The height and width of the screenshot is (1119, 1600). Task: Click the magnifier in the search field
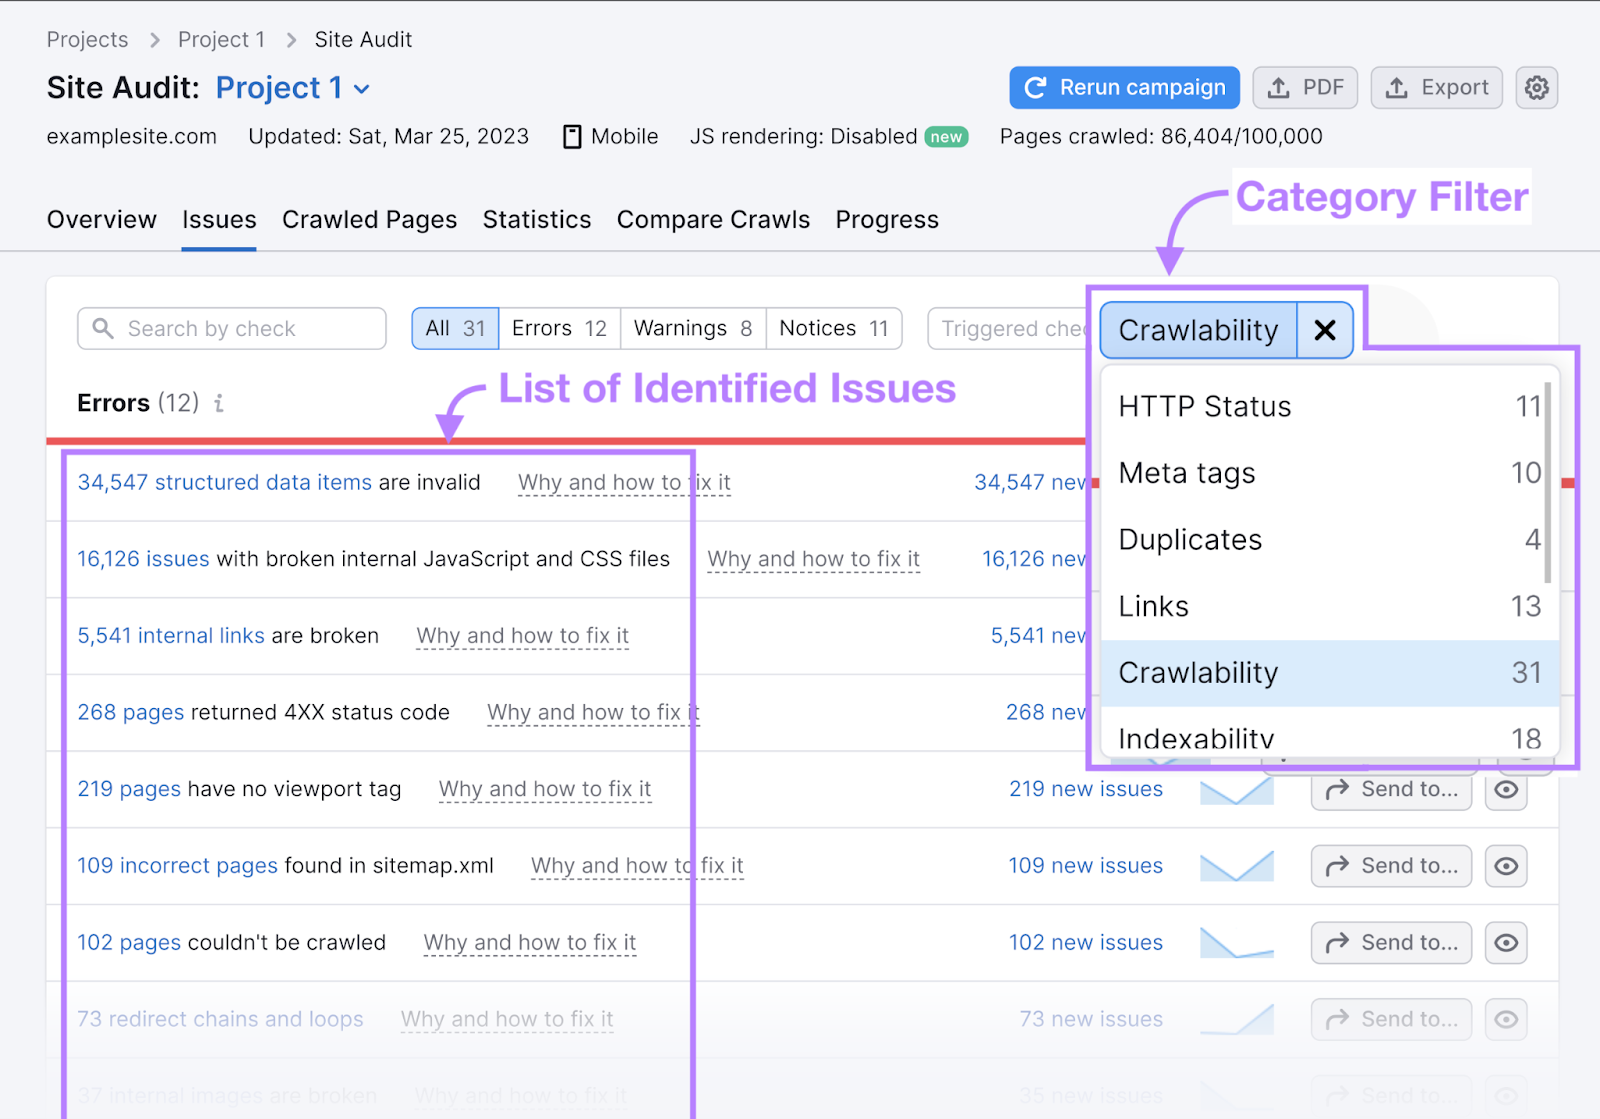point(104,328)
